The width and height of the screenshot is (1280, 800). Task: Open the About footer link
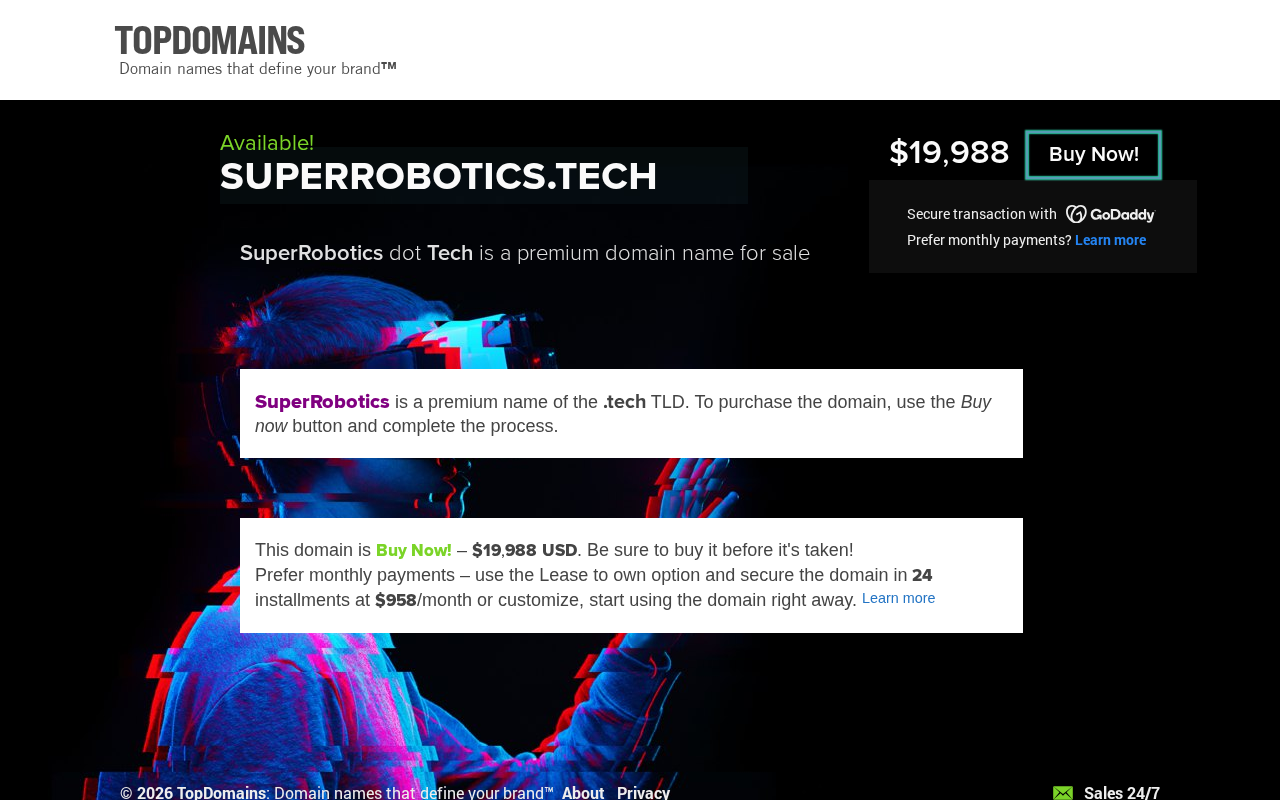[x=583, y=792]
